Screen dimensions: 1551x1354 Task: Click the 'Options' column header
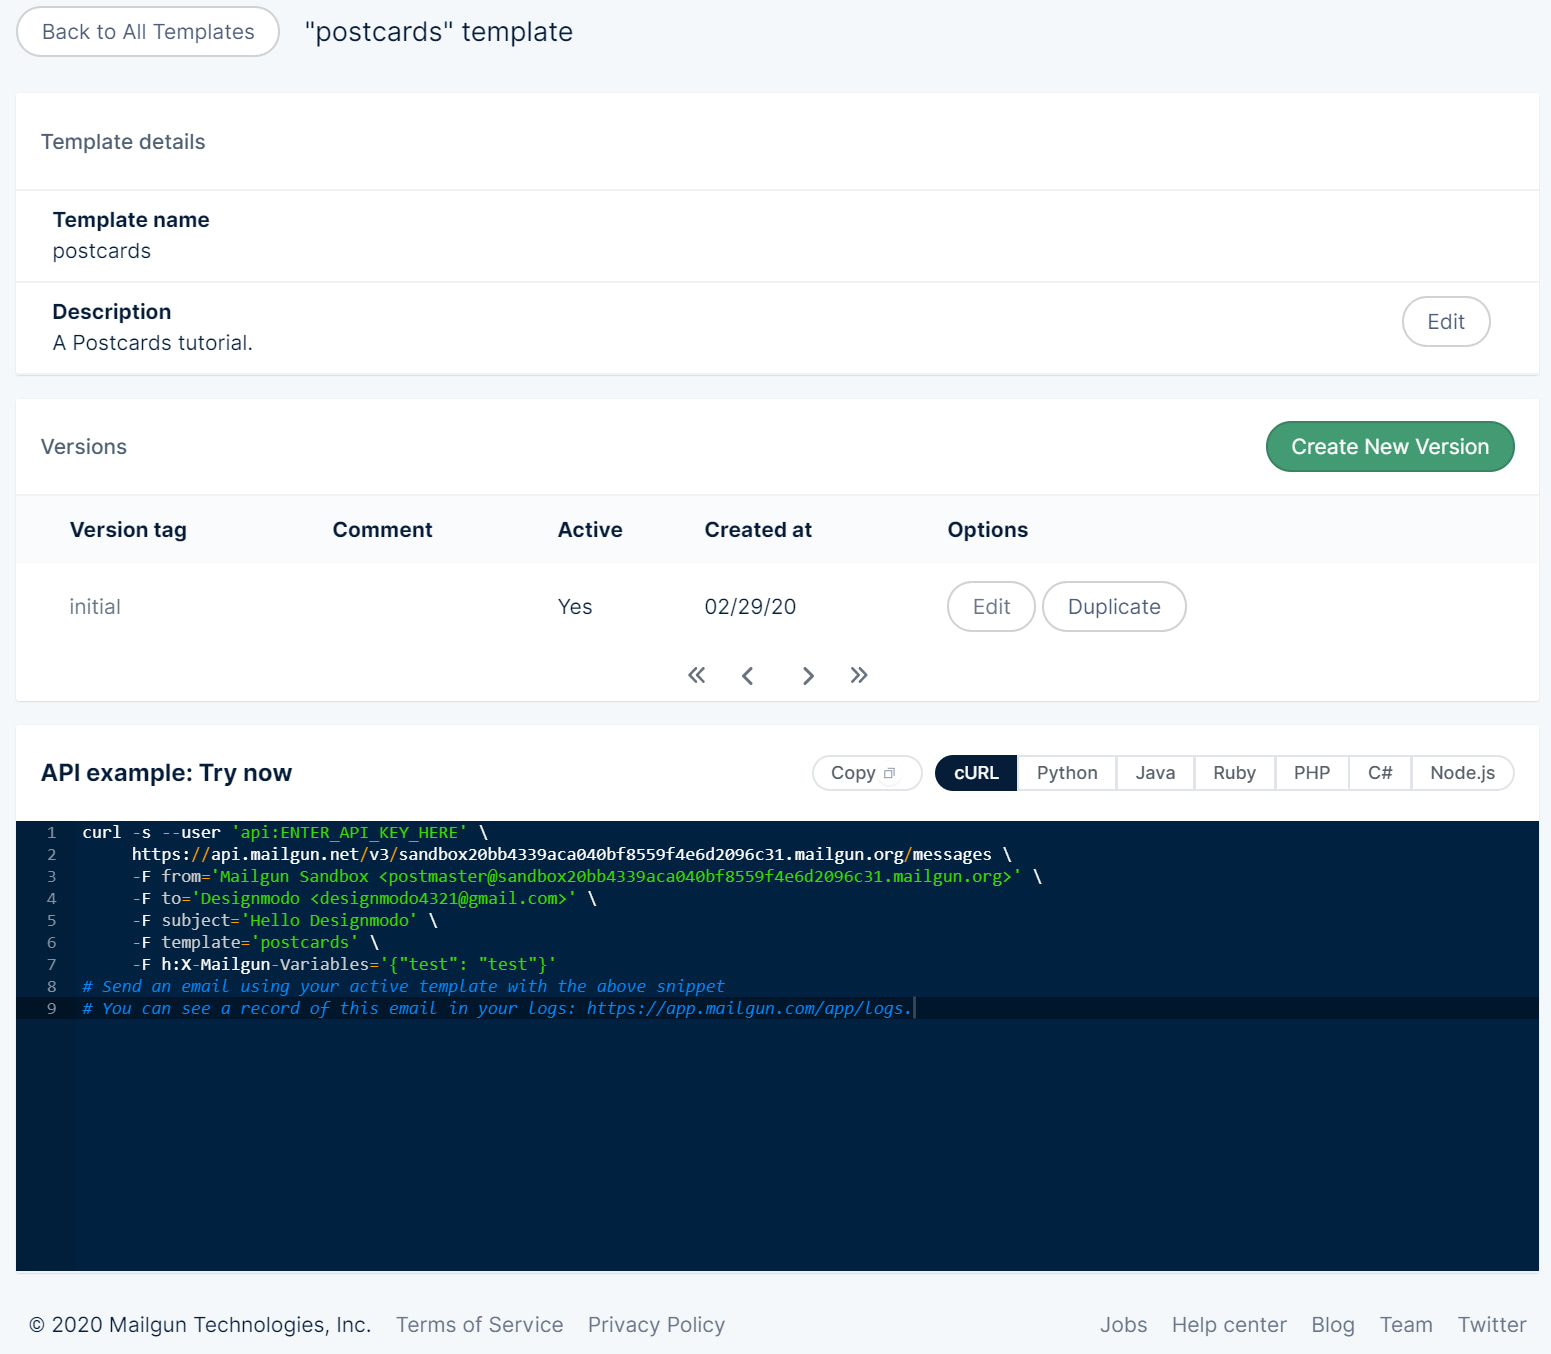tap(987, 530)
